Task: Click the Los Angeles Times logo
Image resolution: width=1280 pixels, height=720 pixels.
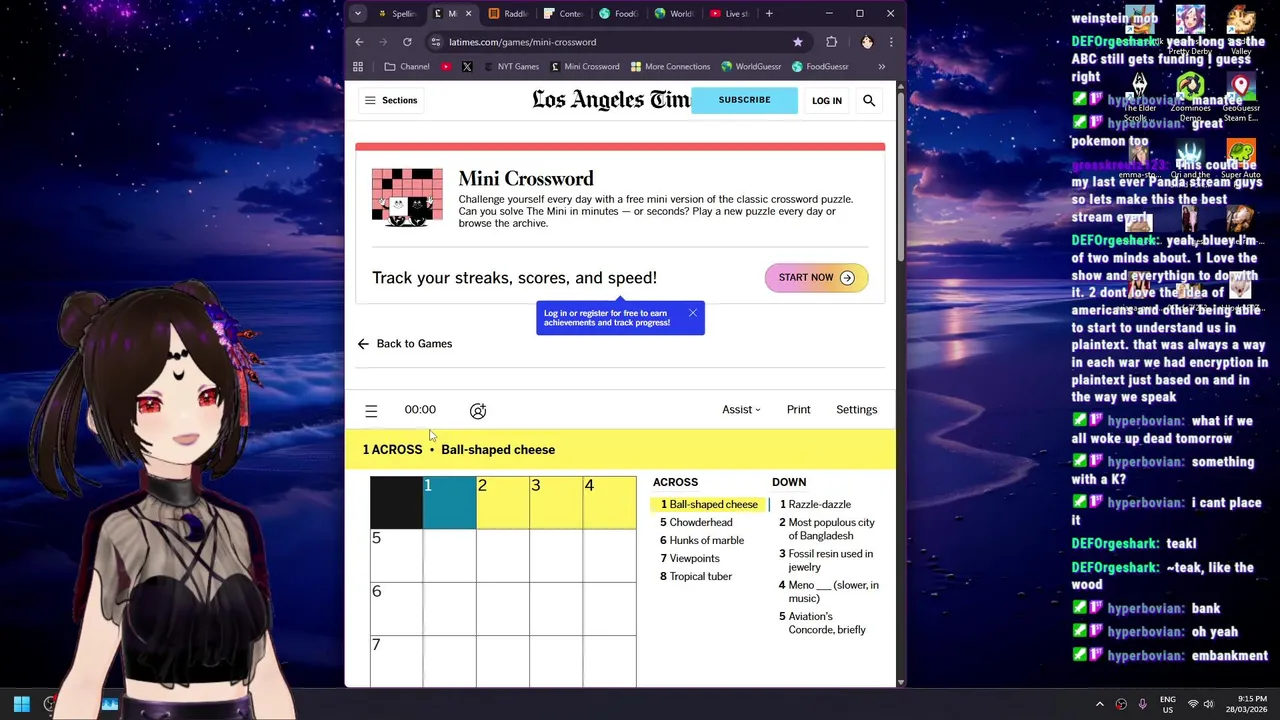Action: [611, 100]
